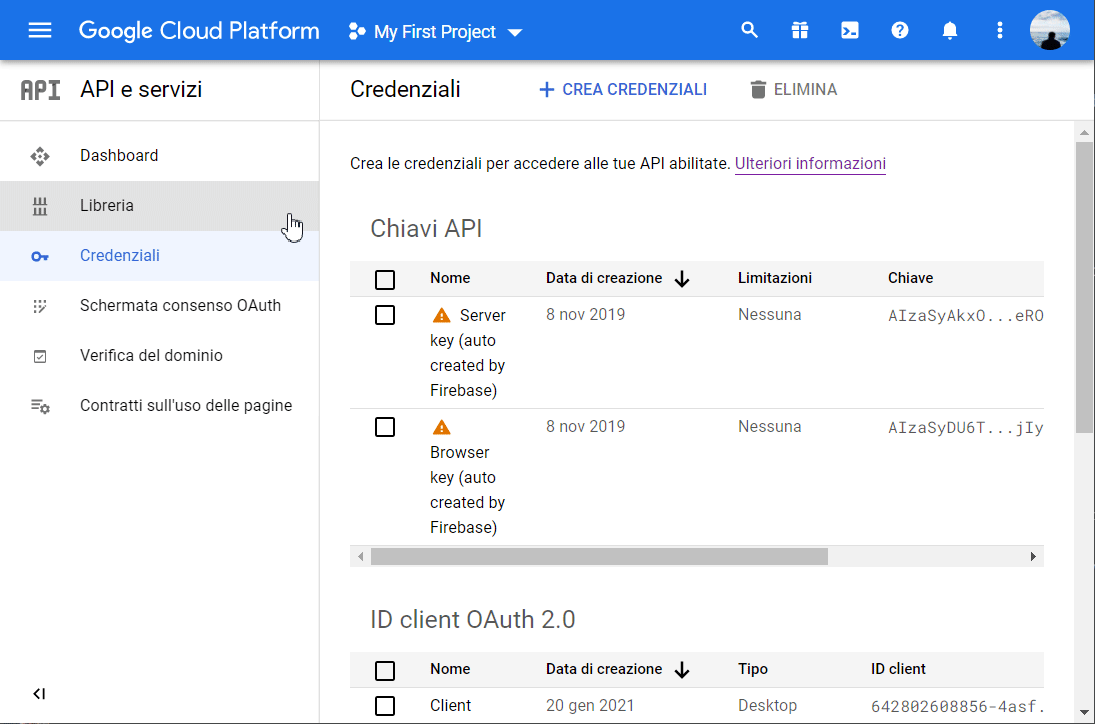The height and width of the screenshot is (724, 1095).
Task: Open the help question mark icon
Action: tap(899, 30)
